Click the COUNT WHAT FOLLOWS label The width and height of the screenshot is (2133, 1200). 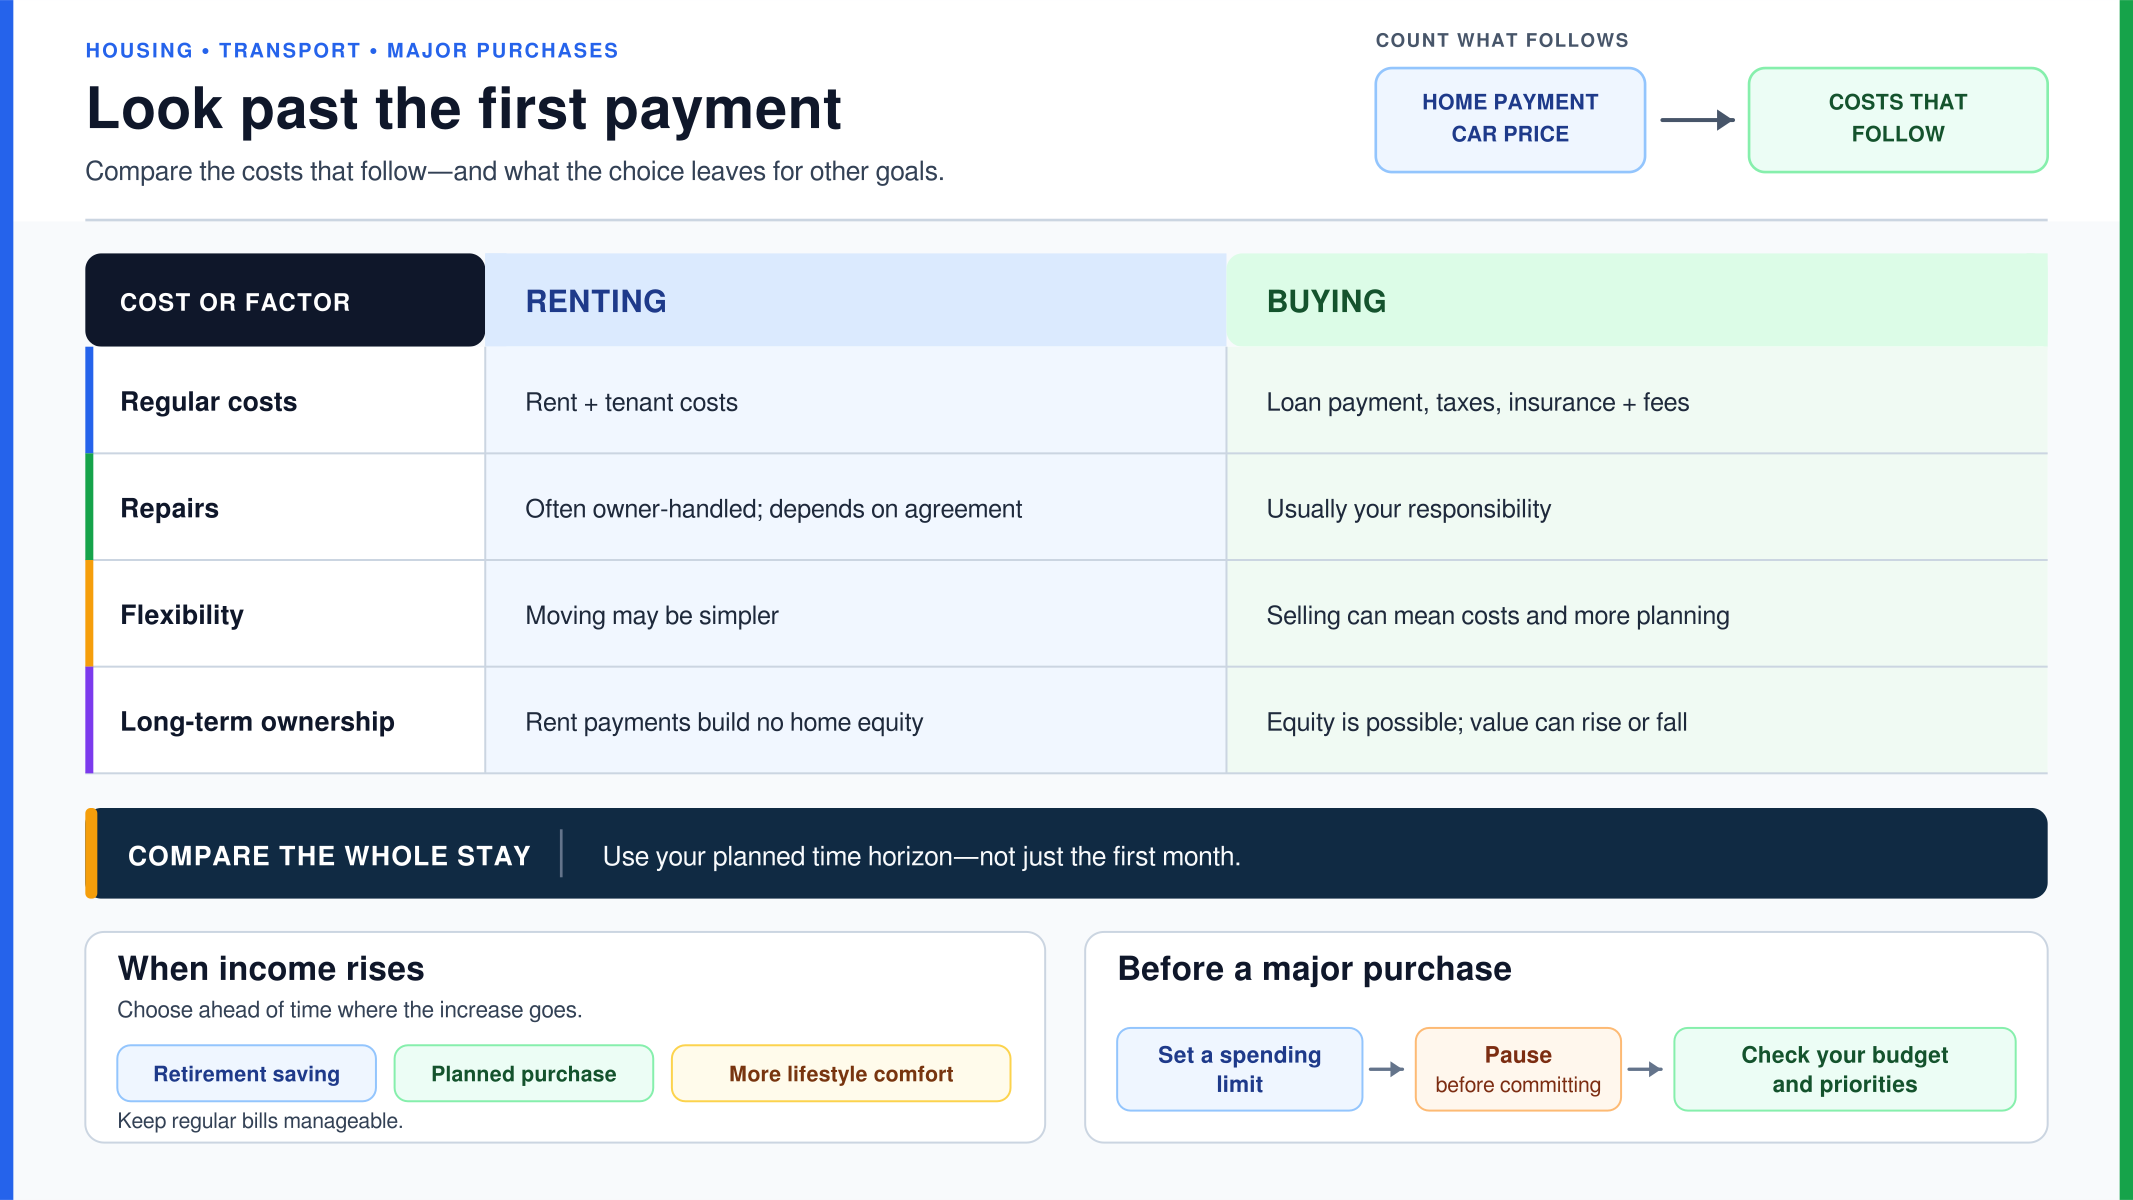(1502, 40)
